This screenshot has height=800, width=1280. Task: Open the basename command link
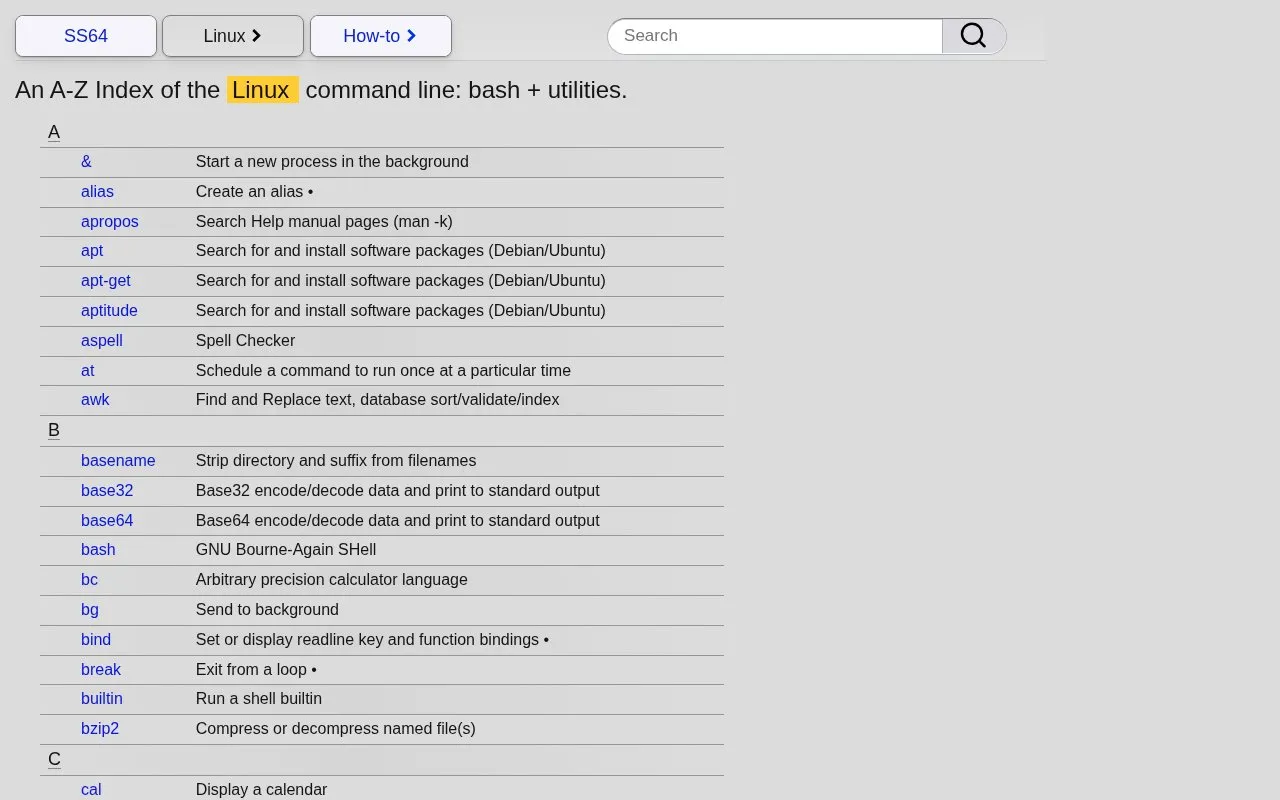(118, 461)
